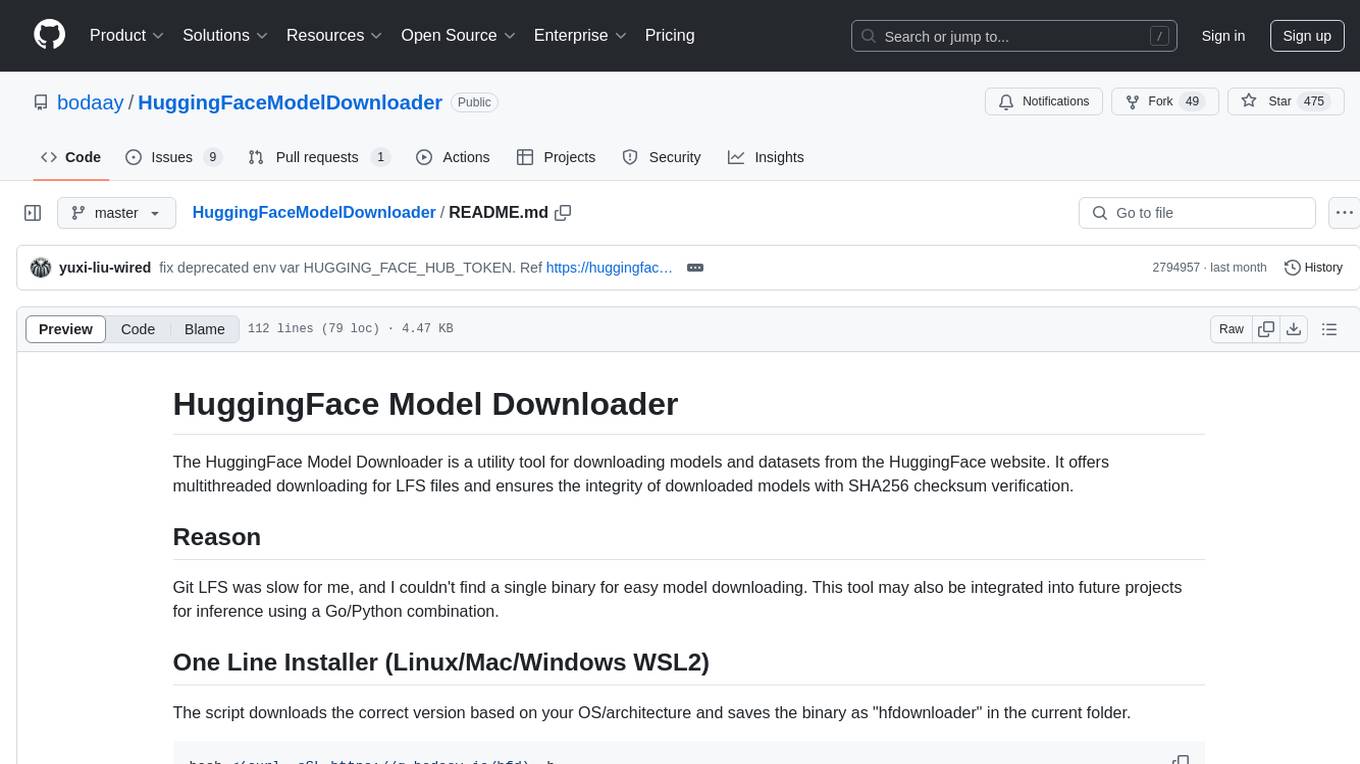Expand the Open Source menu

458,35
